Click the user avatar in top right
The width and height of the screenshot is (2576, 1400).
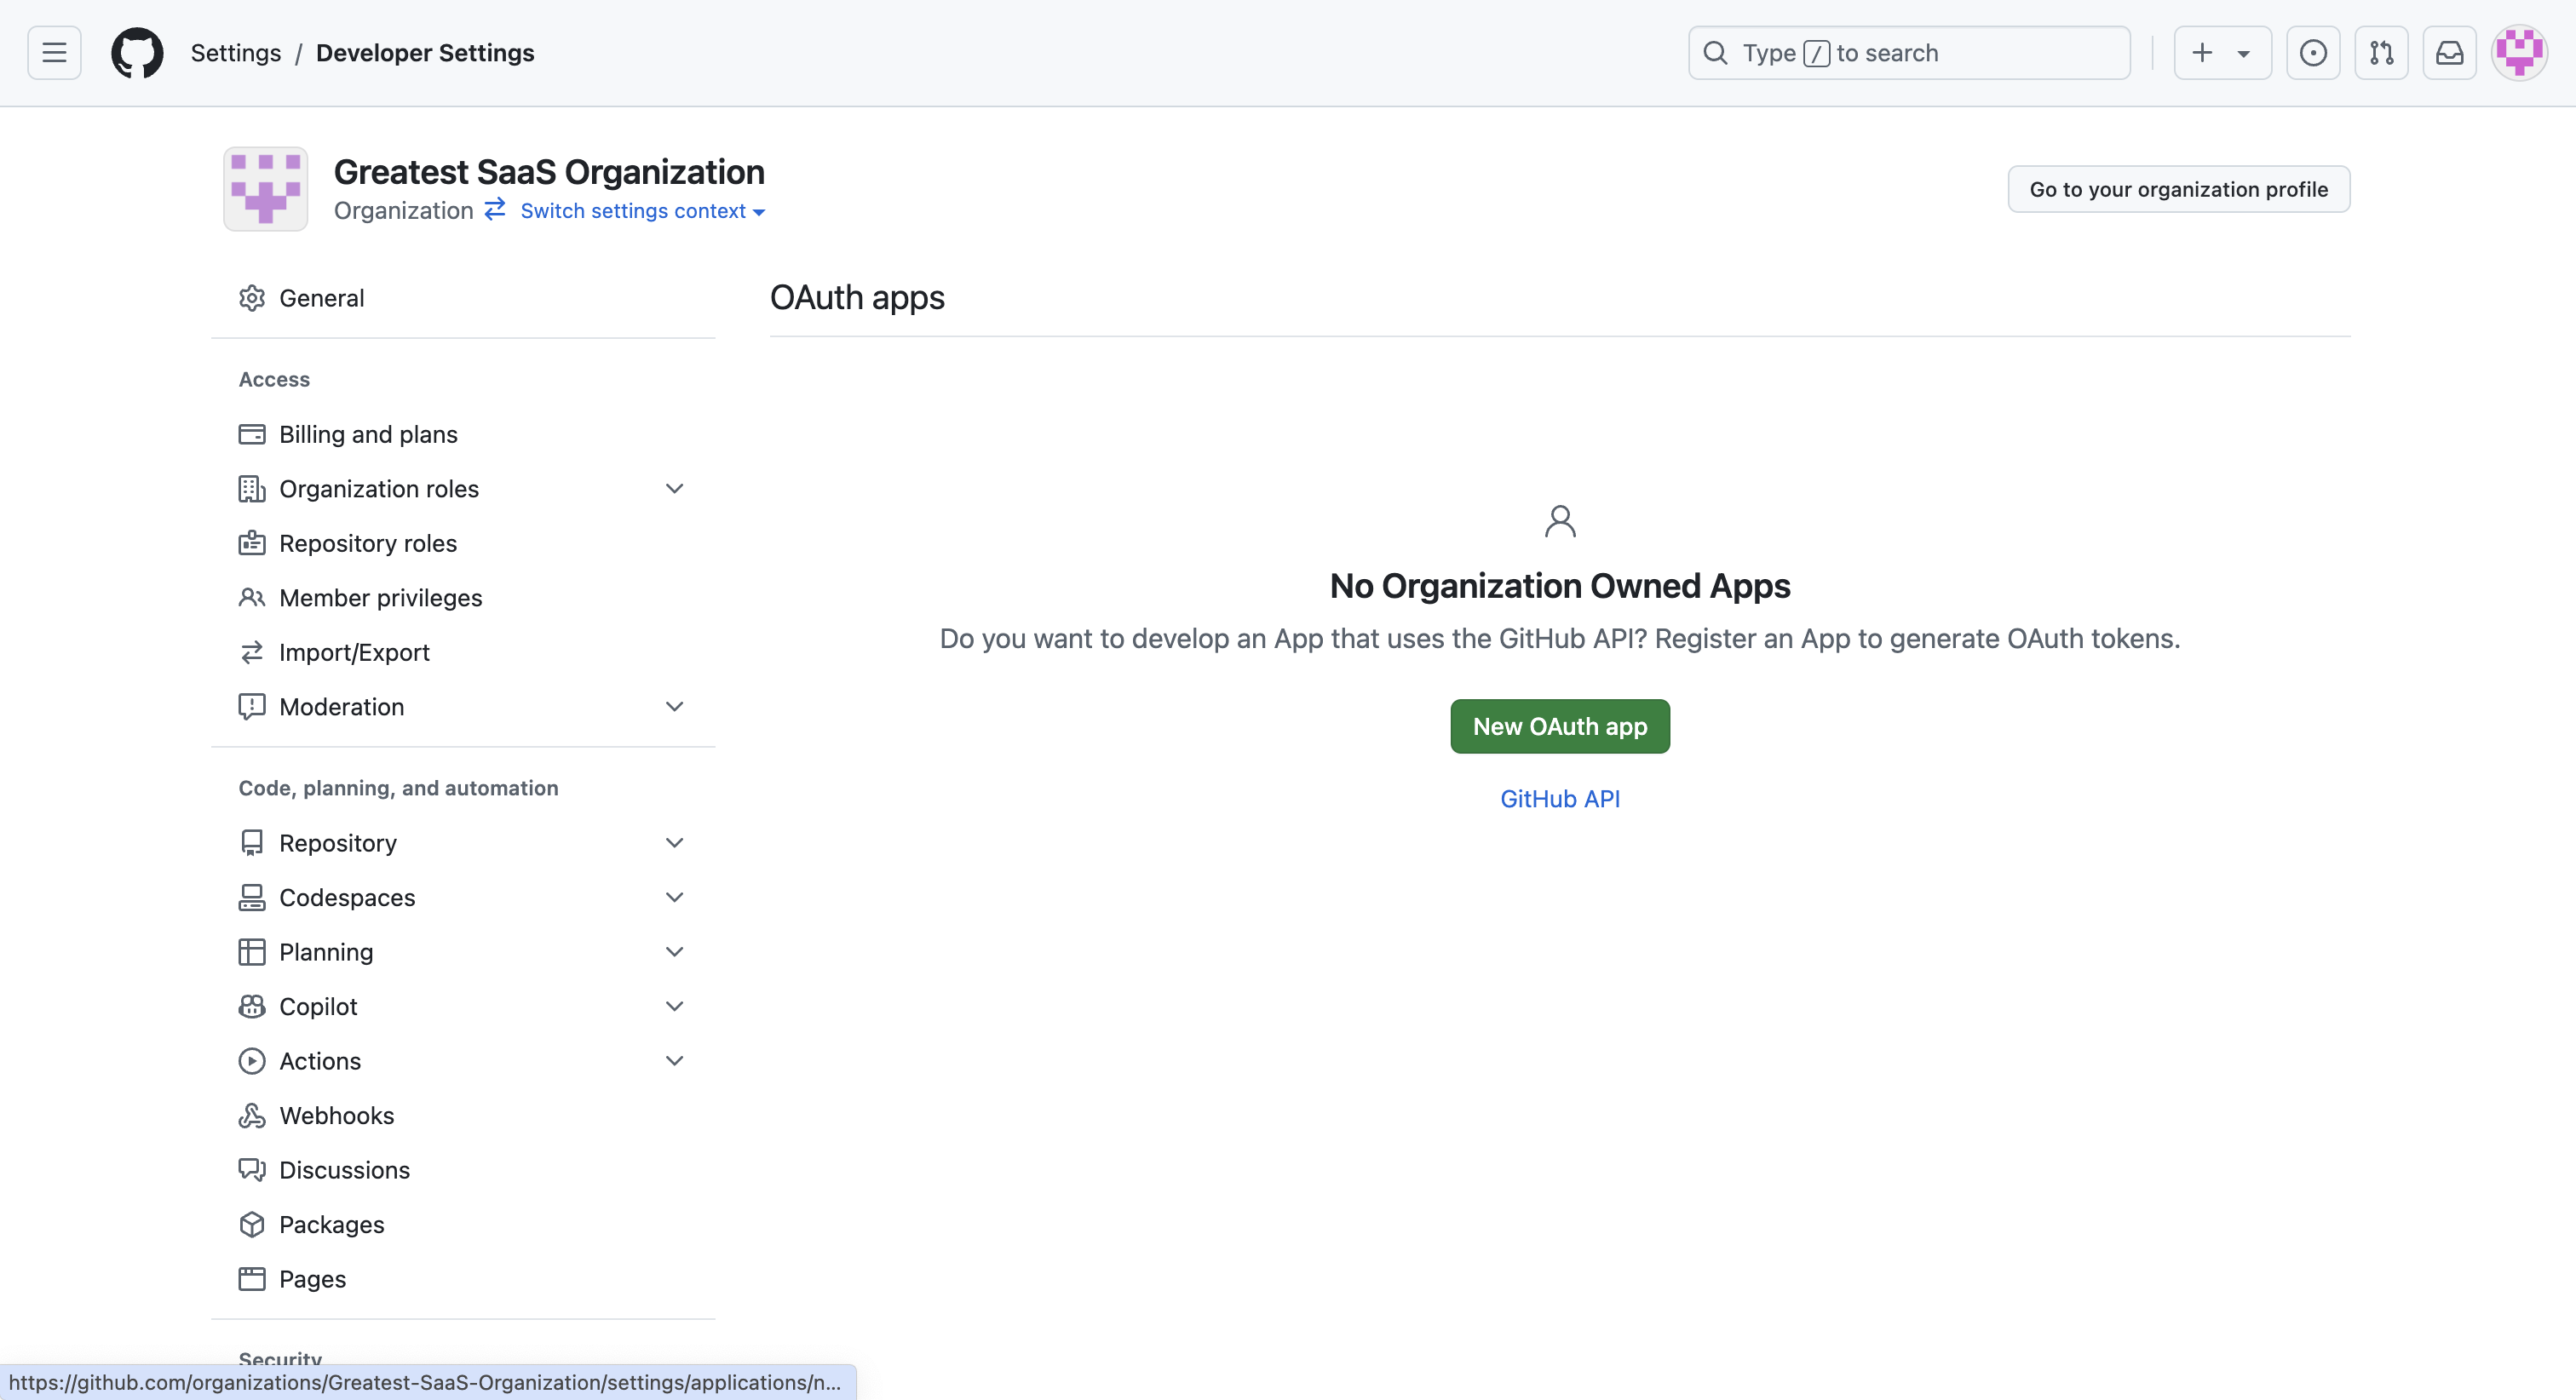coord(2518,53)
